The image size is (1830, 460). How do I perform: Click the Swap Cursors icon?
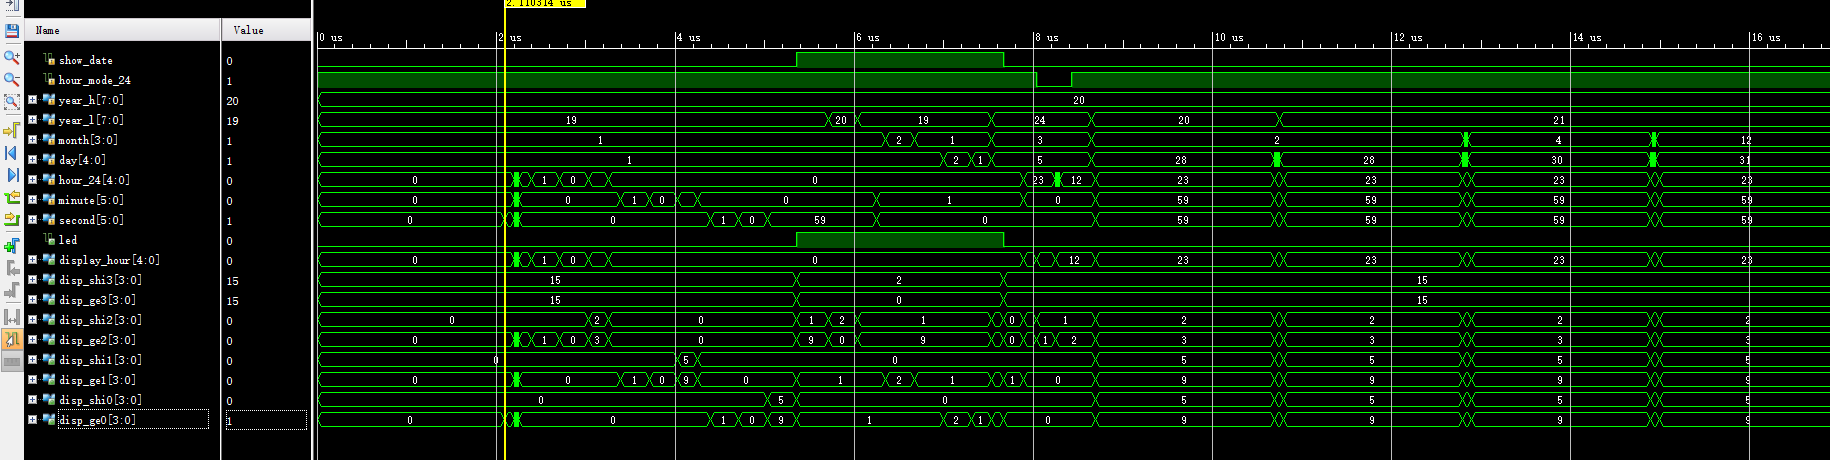pos(12,317)
